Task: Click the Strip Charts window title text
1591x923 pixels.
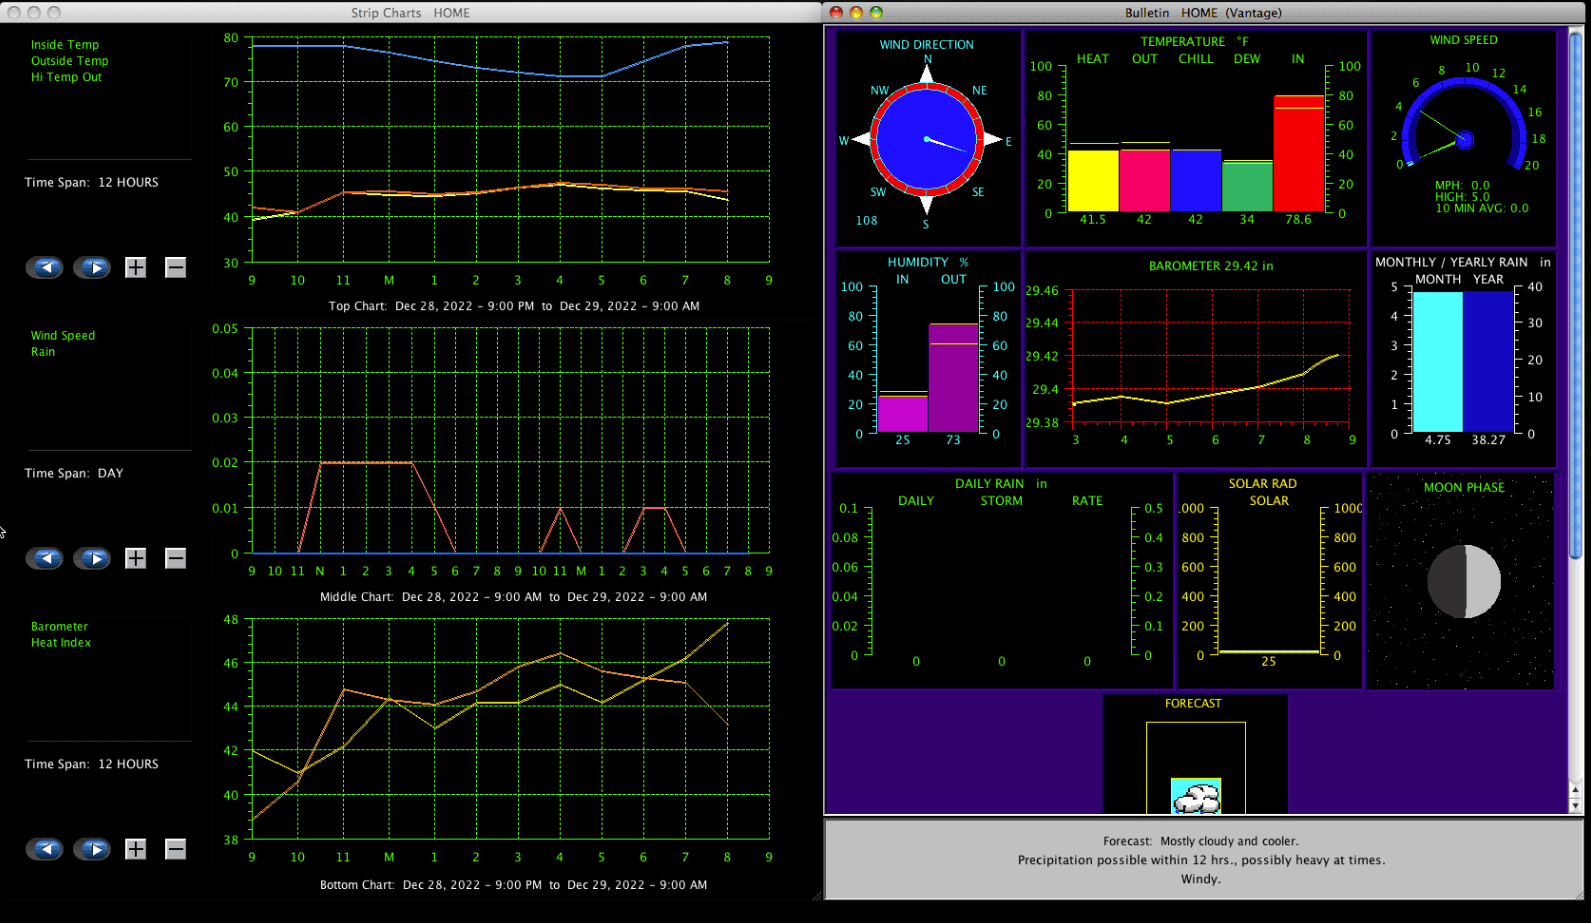Action: click(410, 13)
